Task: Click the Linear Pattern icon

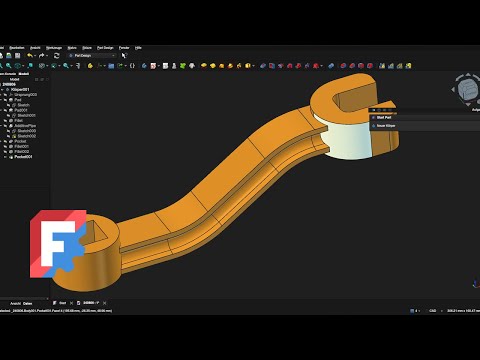Action: click(391, 66)
